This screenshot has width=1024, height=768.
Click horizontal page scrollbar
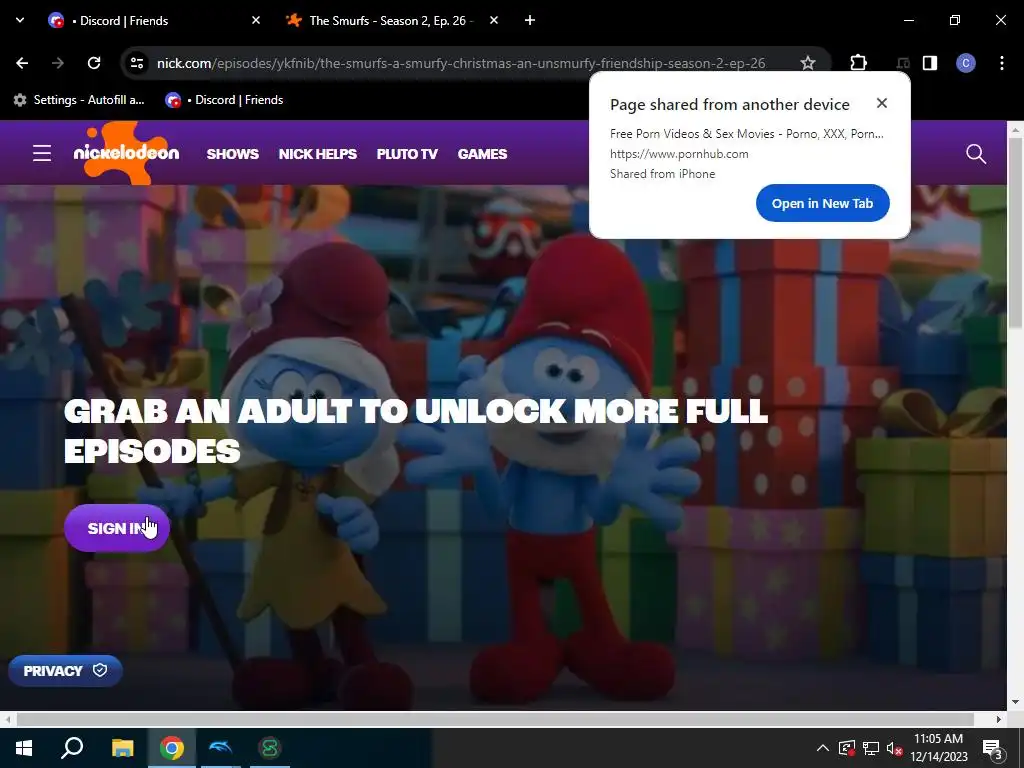pyautogui.click(x=495, y=719)
